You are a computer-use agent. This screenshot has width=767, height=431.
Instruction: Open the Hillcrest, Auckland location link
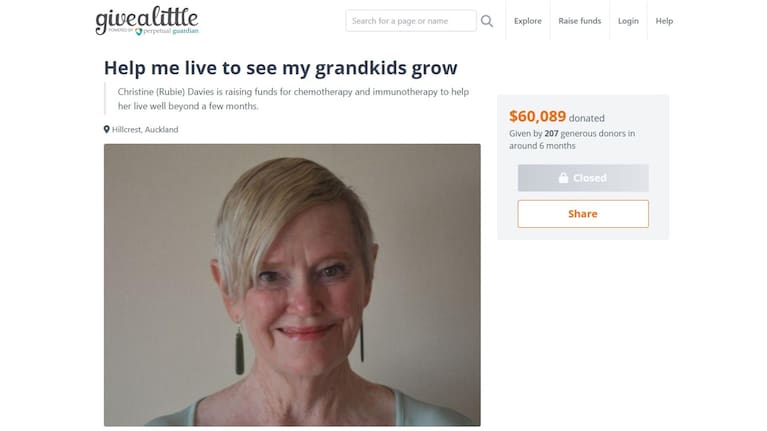click(x=145, y=130)
